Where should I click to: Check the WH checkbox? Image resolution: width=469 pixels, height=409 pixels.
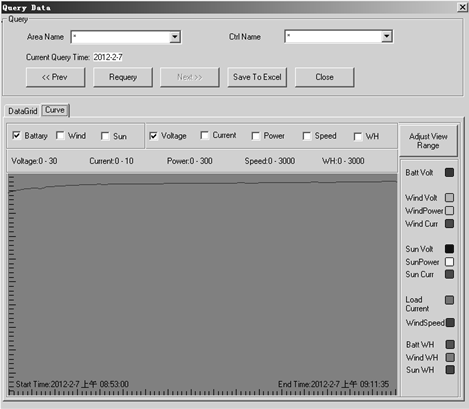pyautogui.click(x=358, y=137)
